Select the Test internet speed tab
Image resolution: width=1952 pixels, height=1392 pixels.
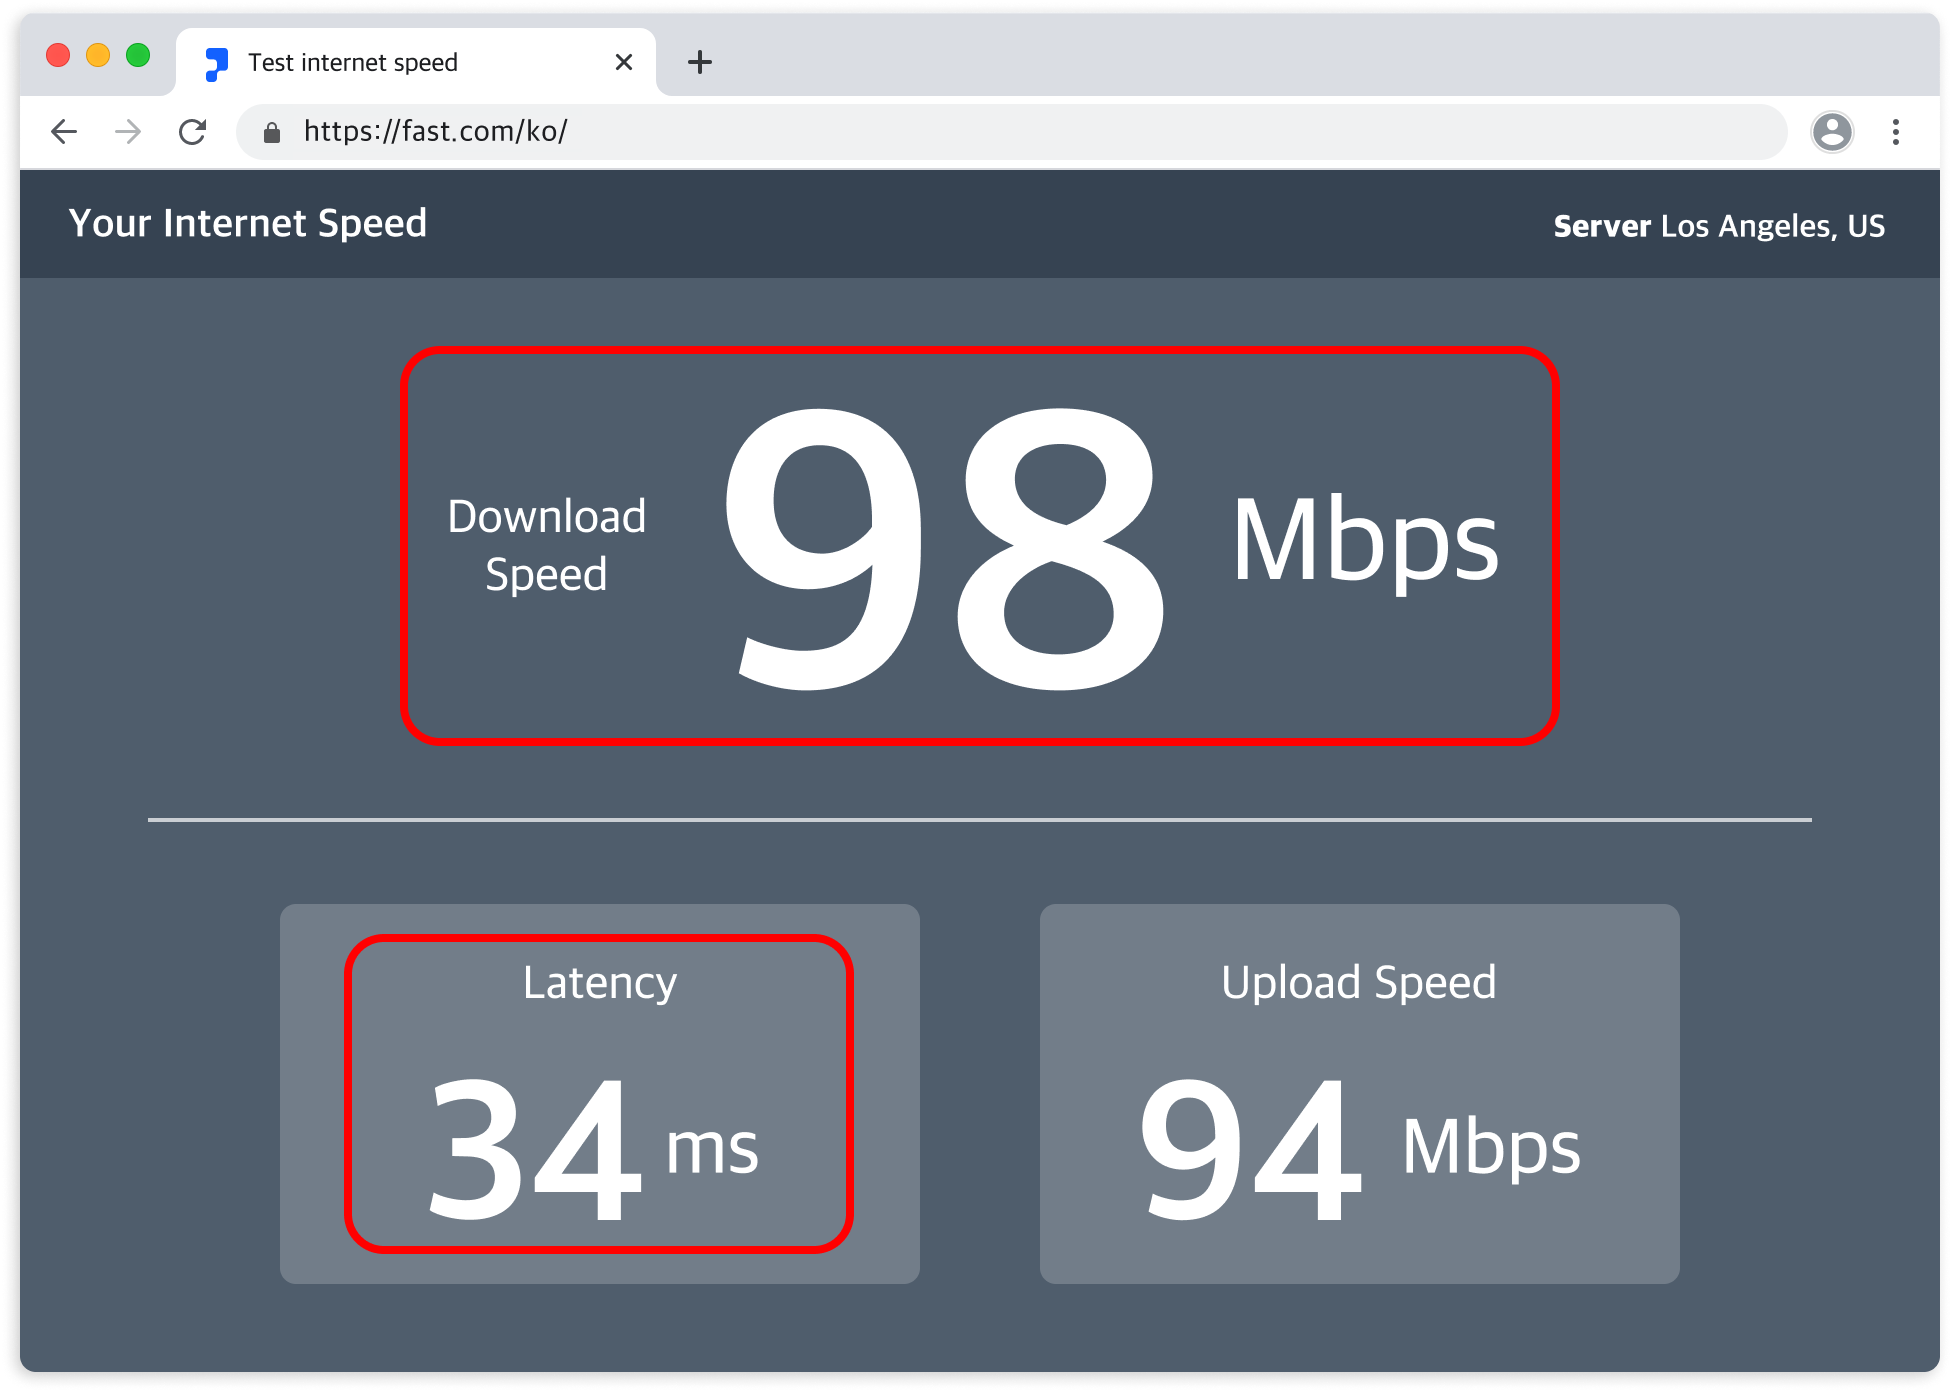(416, 62)
